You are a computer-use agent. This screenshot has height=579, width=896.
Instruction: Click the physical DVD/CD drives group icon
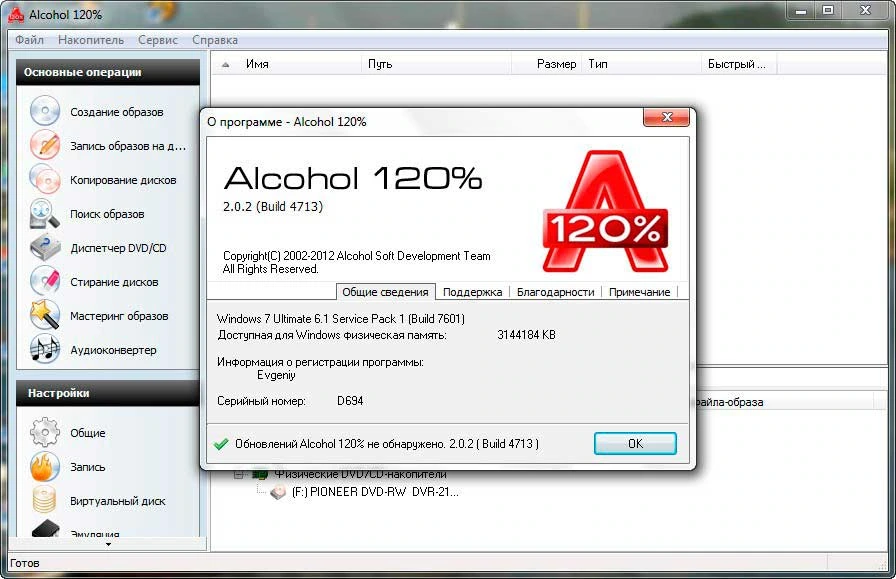pyautogui.click(x=260, y=474)
